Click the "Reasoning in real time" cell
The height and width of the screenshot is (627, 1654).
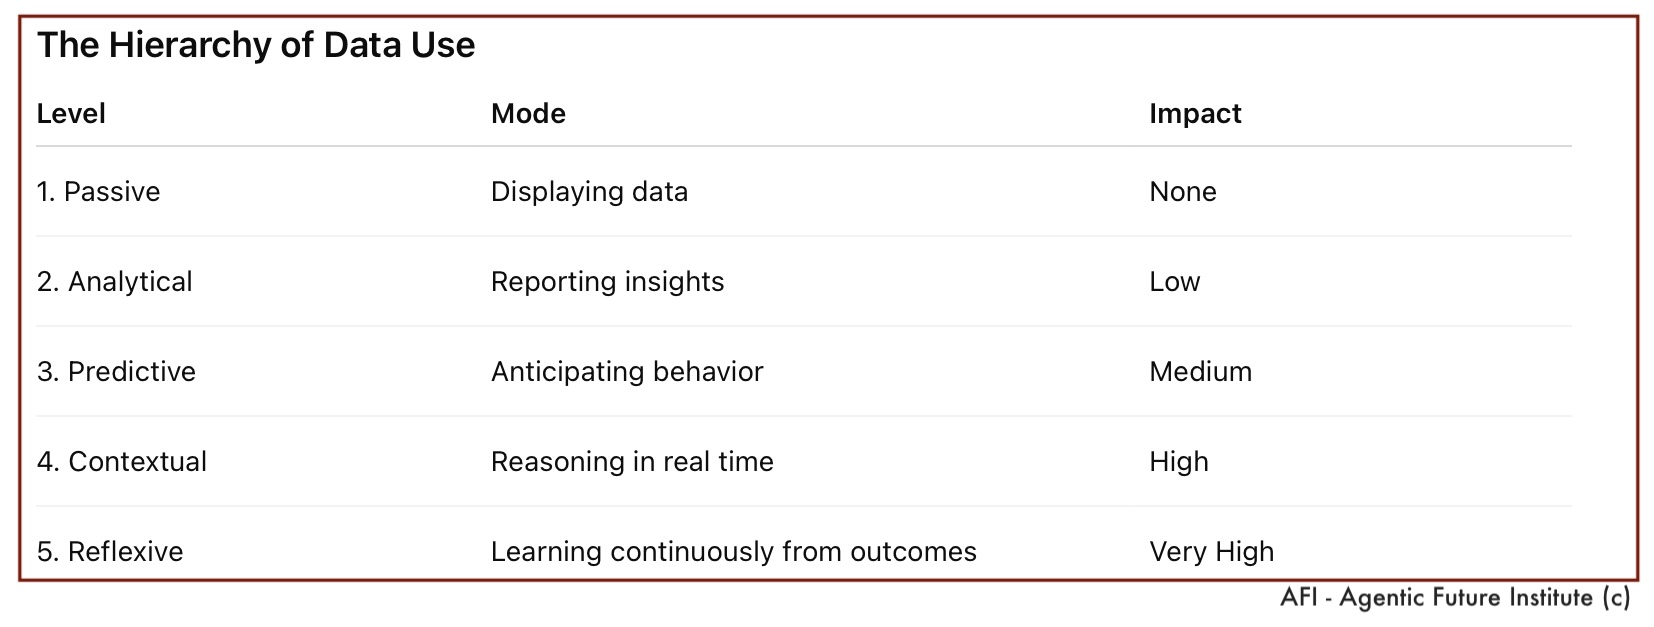pos(632,462)
